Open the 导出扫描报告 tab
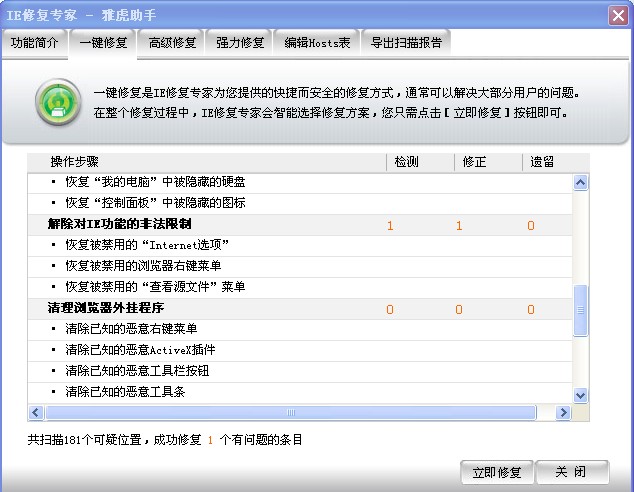The height and width of the screenshot is (492, 634). (406, 43)
